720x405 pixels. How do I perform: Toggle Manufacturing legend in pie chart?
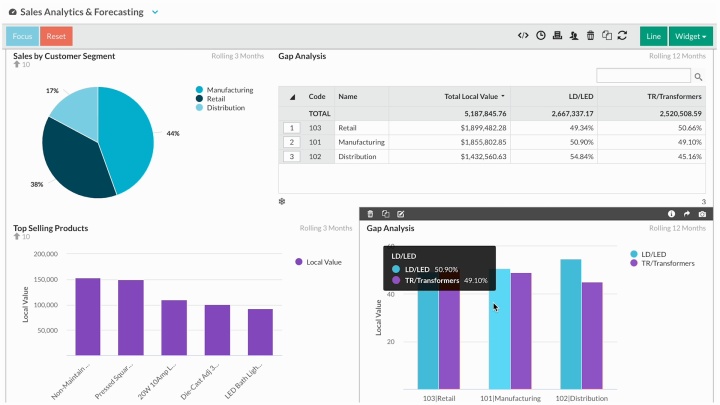[x=225, y=90]
